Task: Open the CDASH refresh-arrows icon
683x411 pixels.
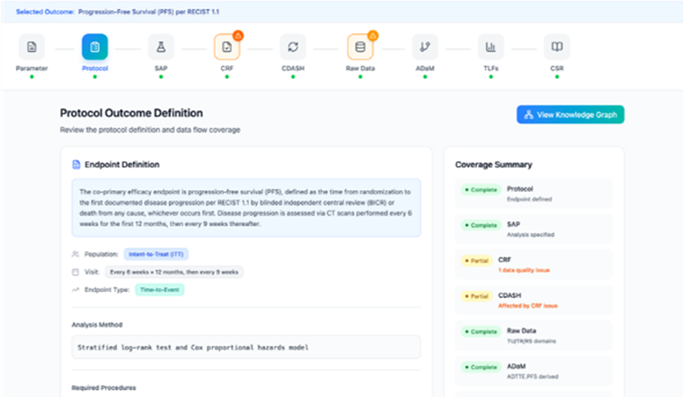Action: point(293,47)
